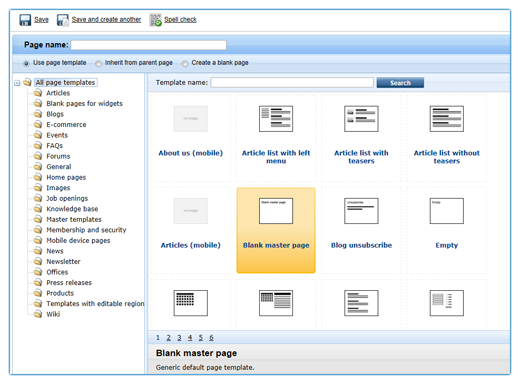Click the Wiki folder icon
Image resolution: width=520 pixels, height=384 pixels.
tap(38, 314)
